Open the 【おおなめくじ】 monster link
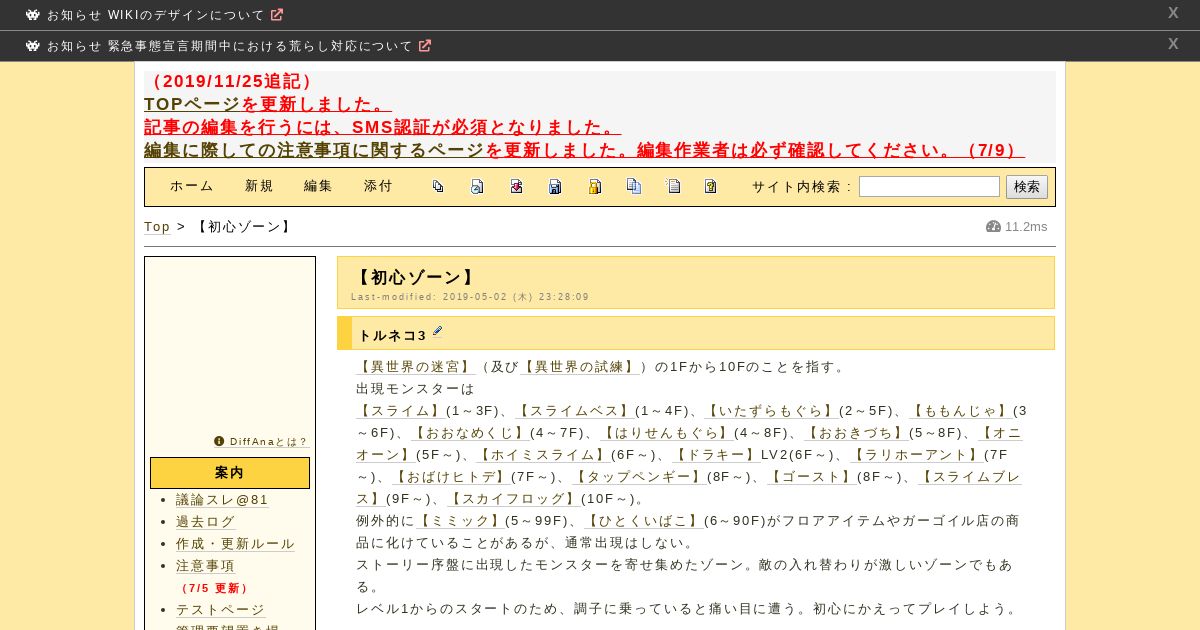The image size is (1200, 630). coord(470,433)
